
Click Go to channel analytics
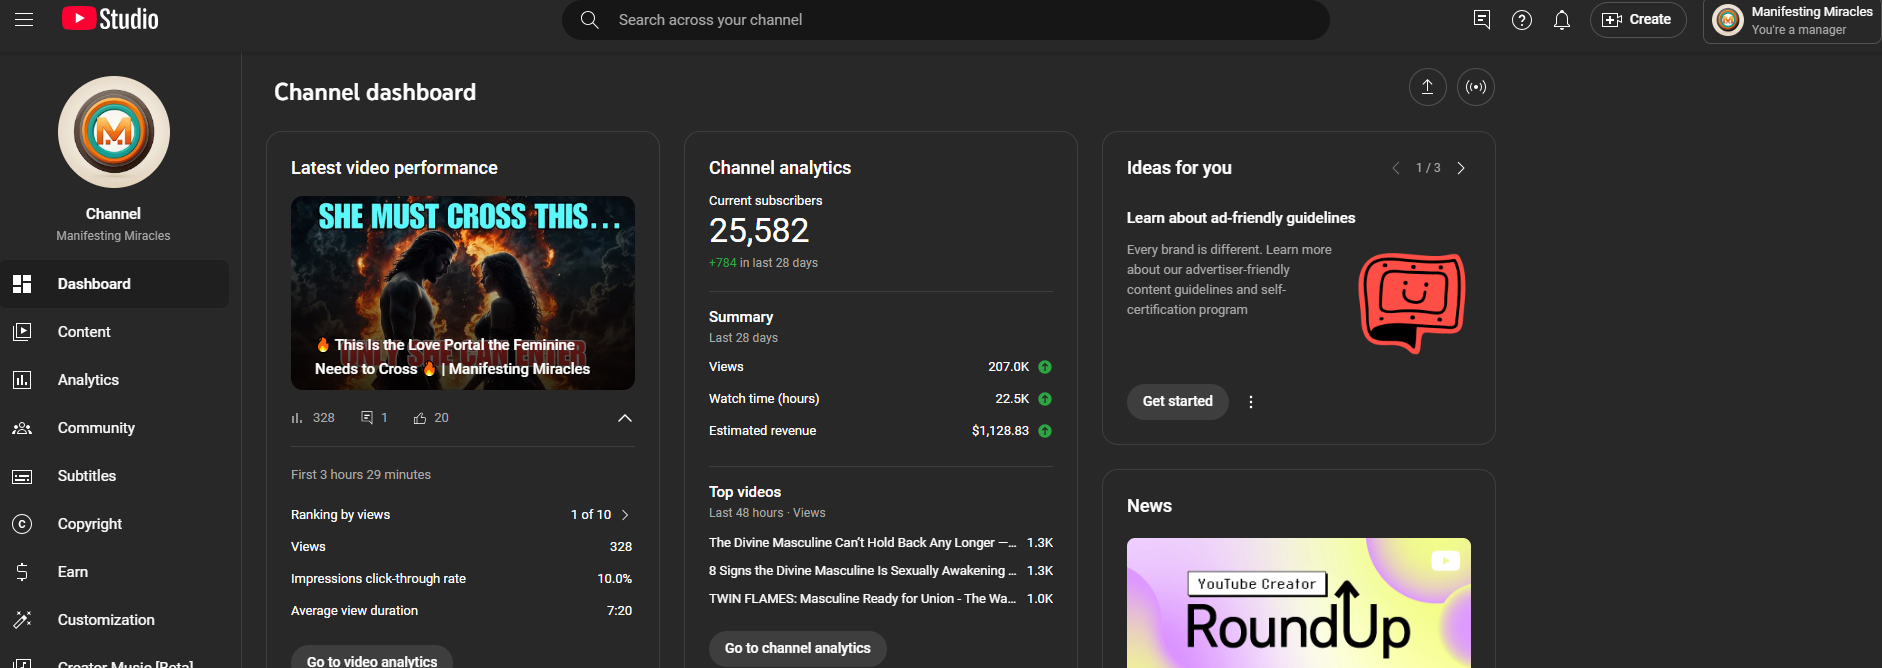point(798,648)
